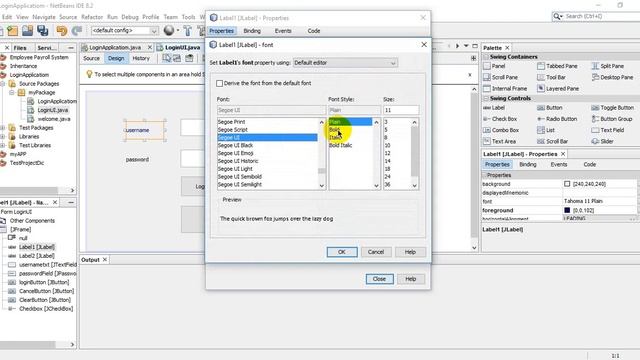Click the Undo toolbar icon

coord(62,31)
